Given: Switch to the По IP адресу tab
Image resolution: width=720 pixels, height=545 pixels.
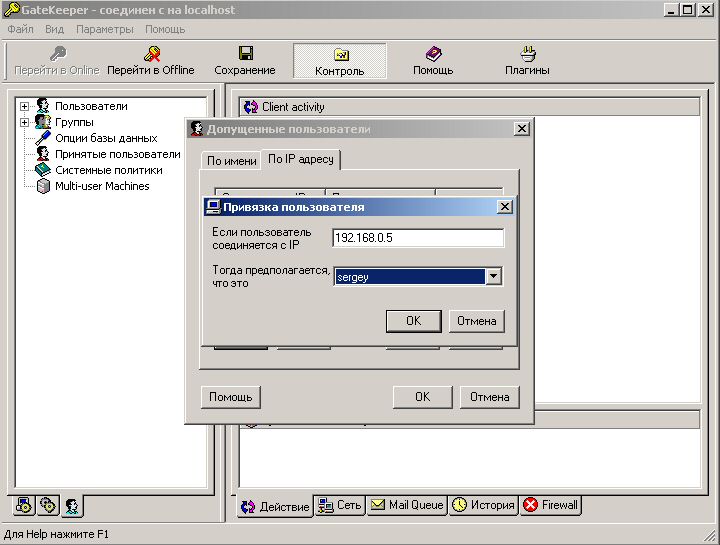Looking at the screenshot, I should [301, 159].
